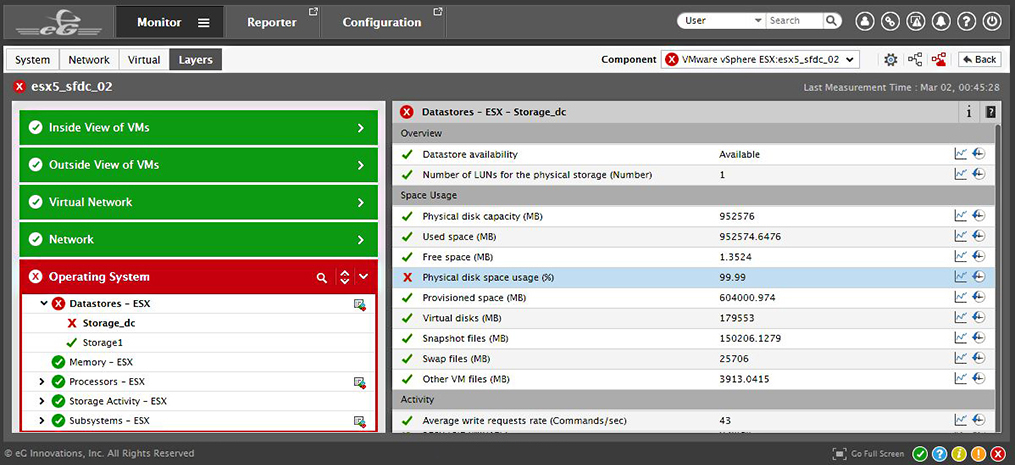Click the Back button
The width and height of the screenshot is (1015, 465).
point(979,60)
